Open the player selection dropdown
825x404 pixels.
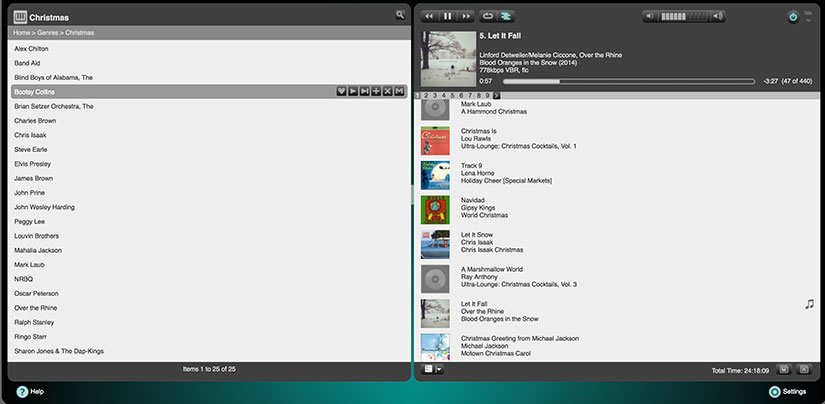[808, 17]
